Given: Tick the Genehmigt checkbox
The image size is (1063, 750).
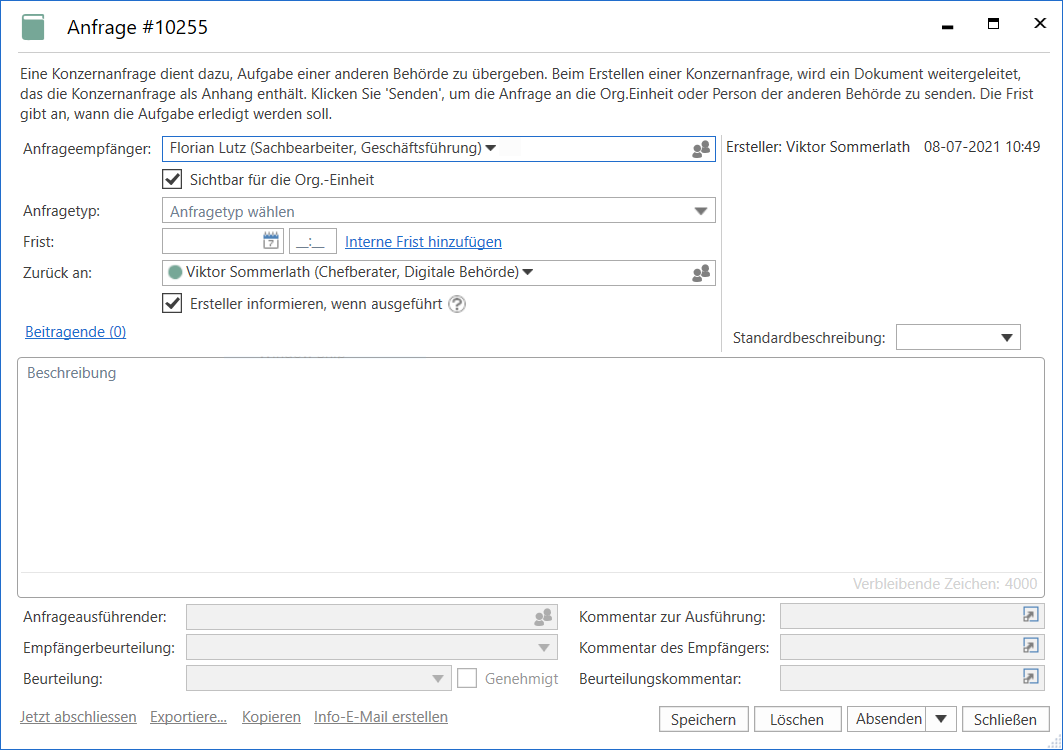Looking at the screenshot, I should click(467, 679).
